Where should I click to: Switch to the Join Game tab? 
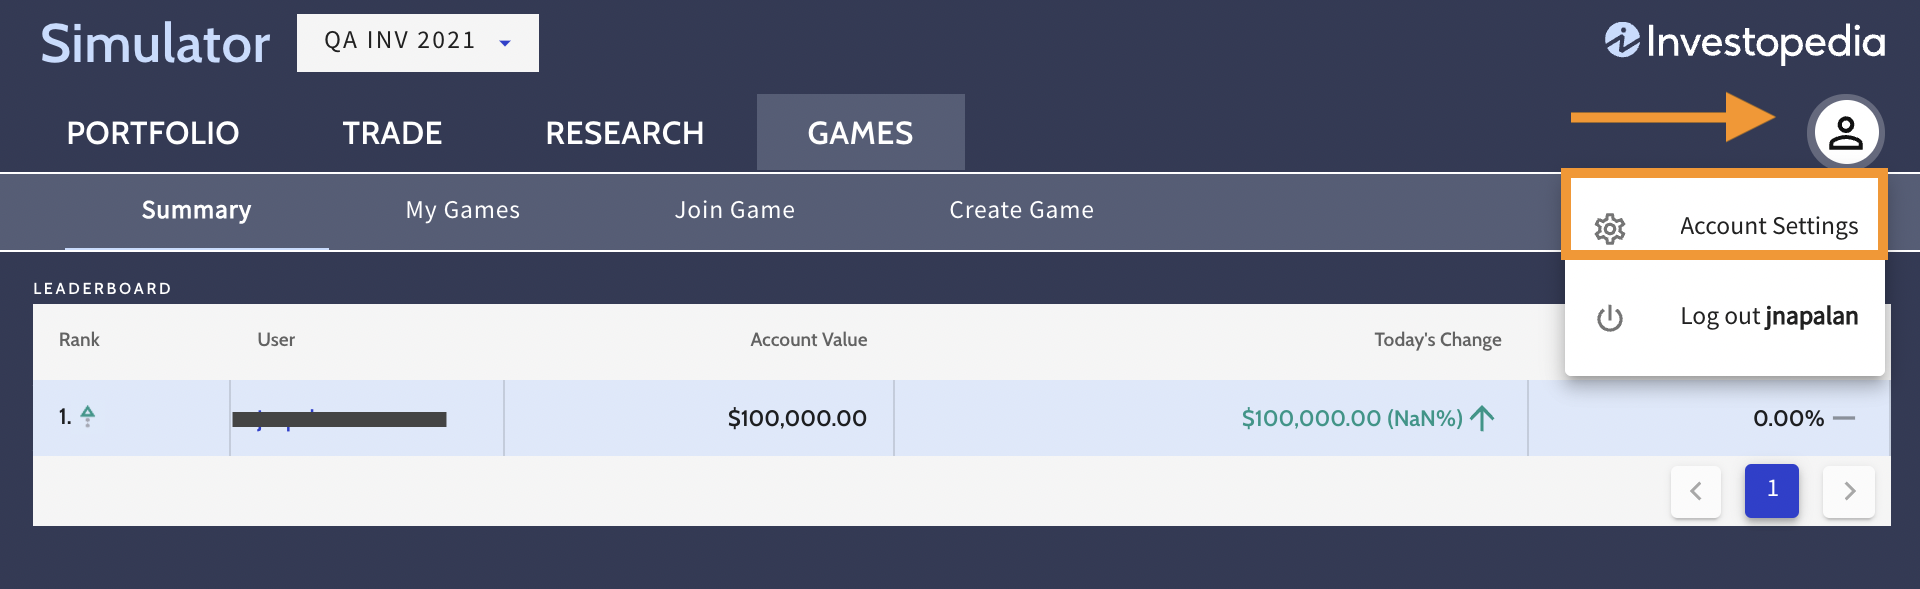click(x=735, y=210)
